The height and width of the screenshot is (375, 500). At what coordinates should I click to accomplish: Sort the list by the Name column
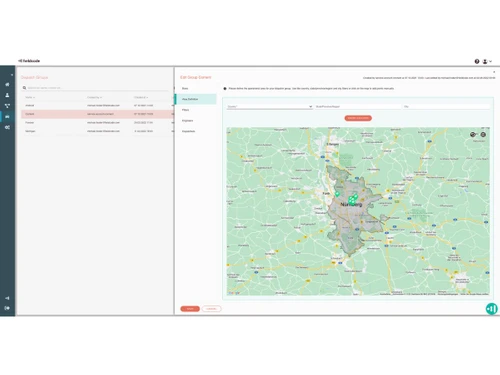tap(30, 97)
